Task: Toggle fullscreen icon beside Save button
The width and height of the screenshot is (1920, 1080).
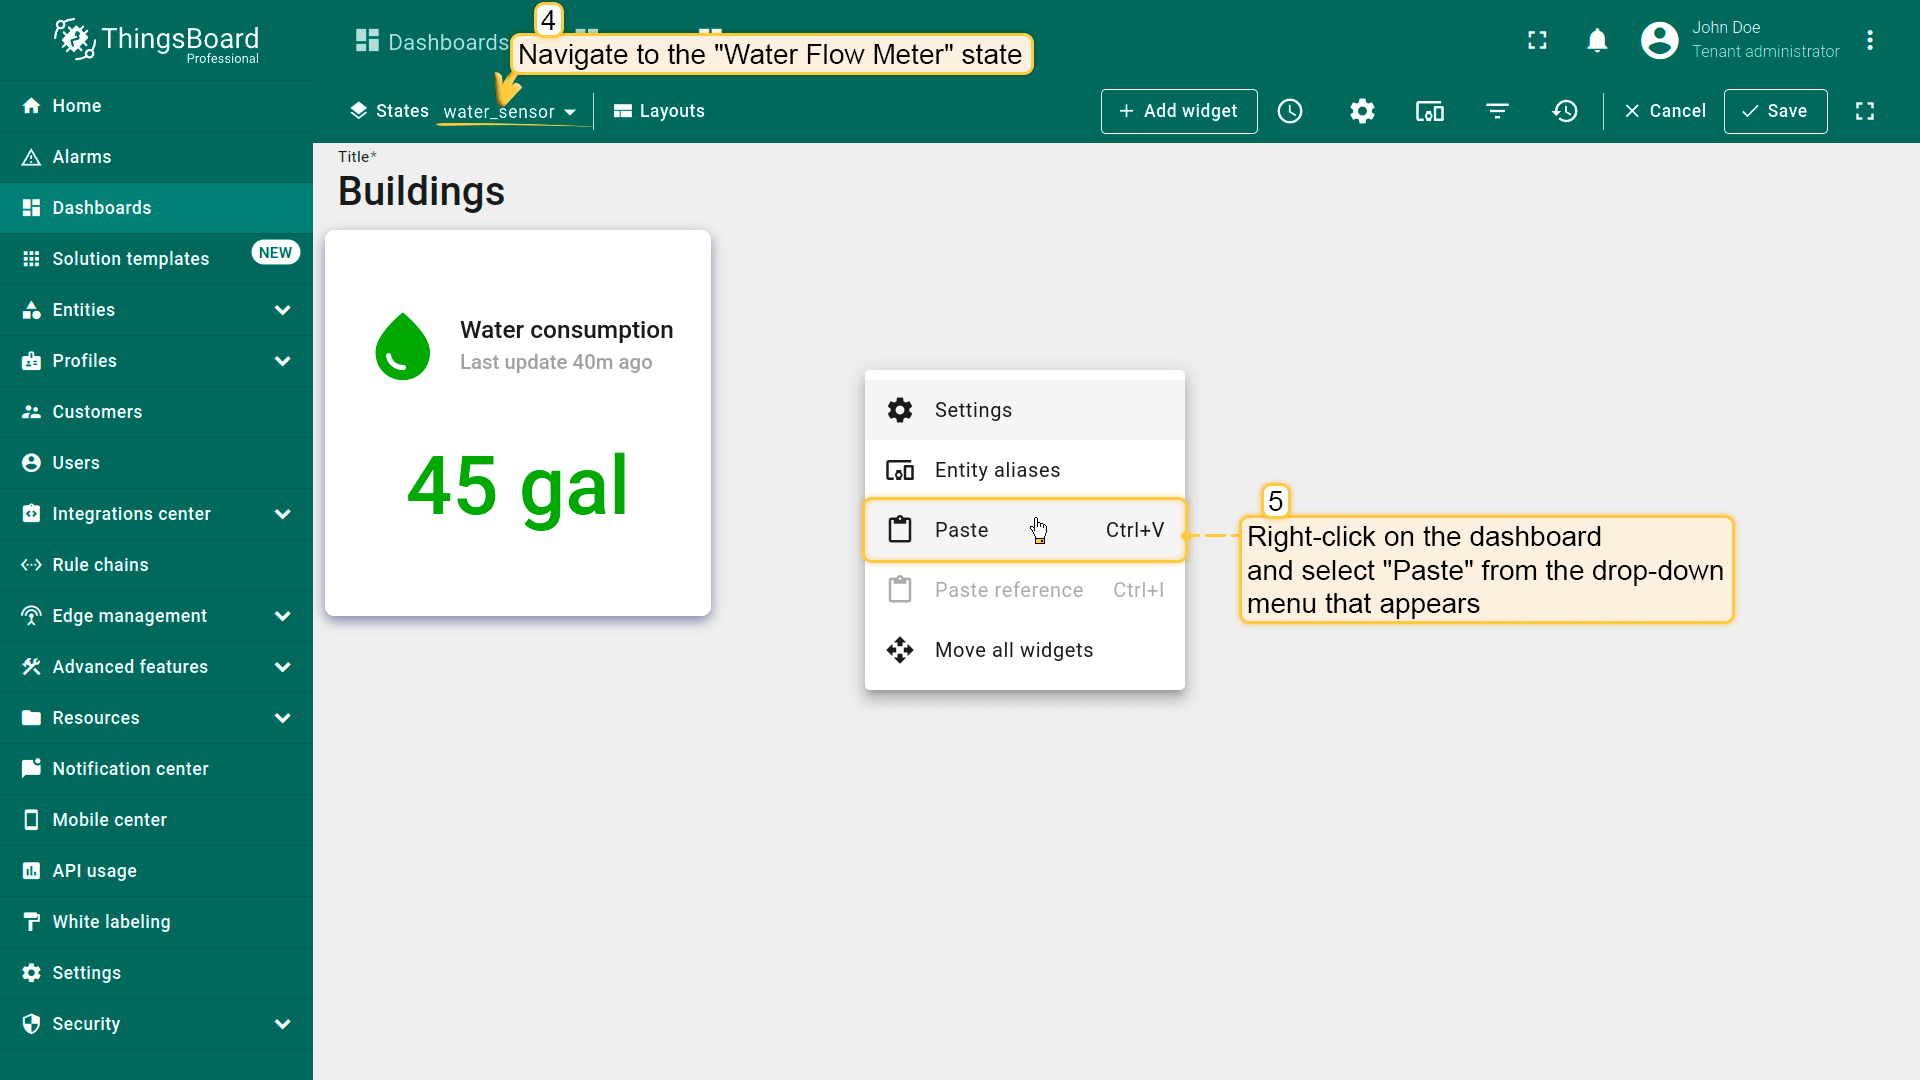Action: 1865,111
